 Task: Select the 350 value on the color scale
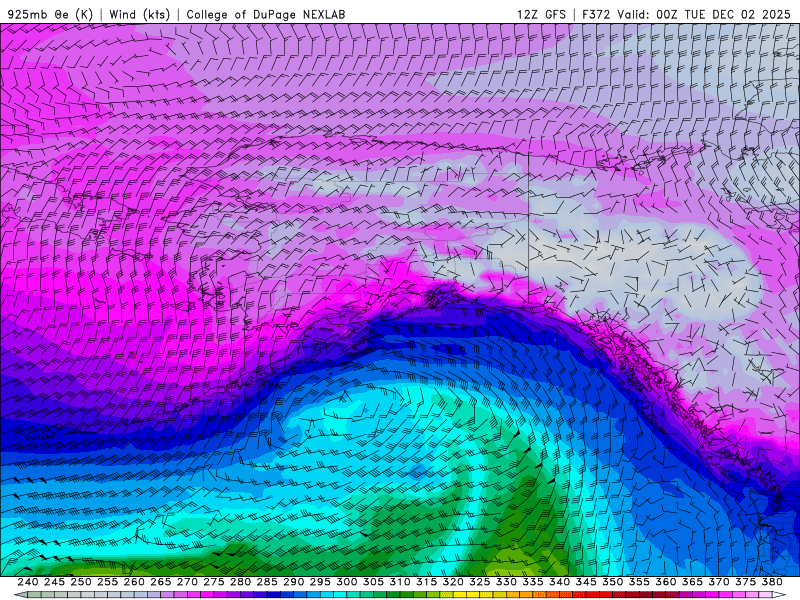(612, 582)
